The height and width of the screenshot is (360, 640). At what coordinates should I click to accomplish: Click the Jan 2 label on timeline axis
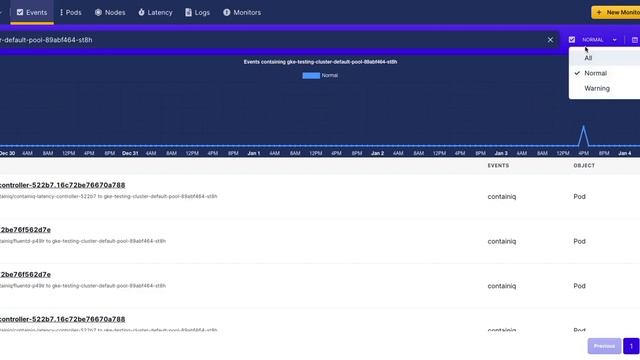(377, 153)
